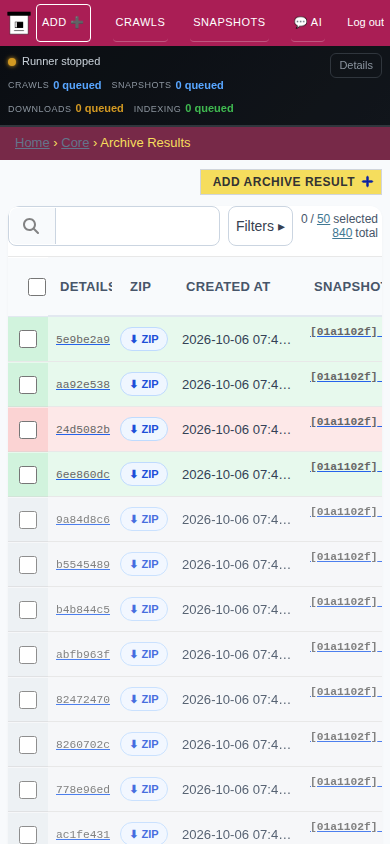Check the row 6ee860dc checkbox
Screen dimensions: 390x844
click(28, 475)
